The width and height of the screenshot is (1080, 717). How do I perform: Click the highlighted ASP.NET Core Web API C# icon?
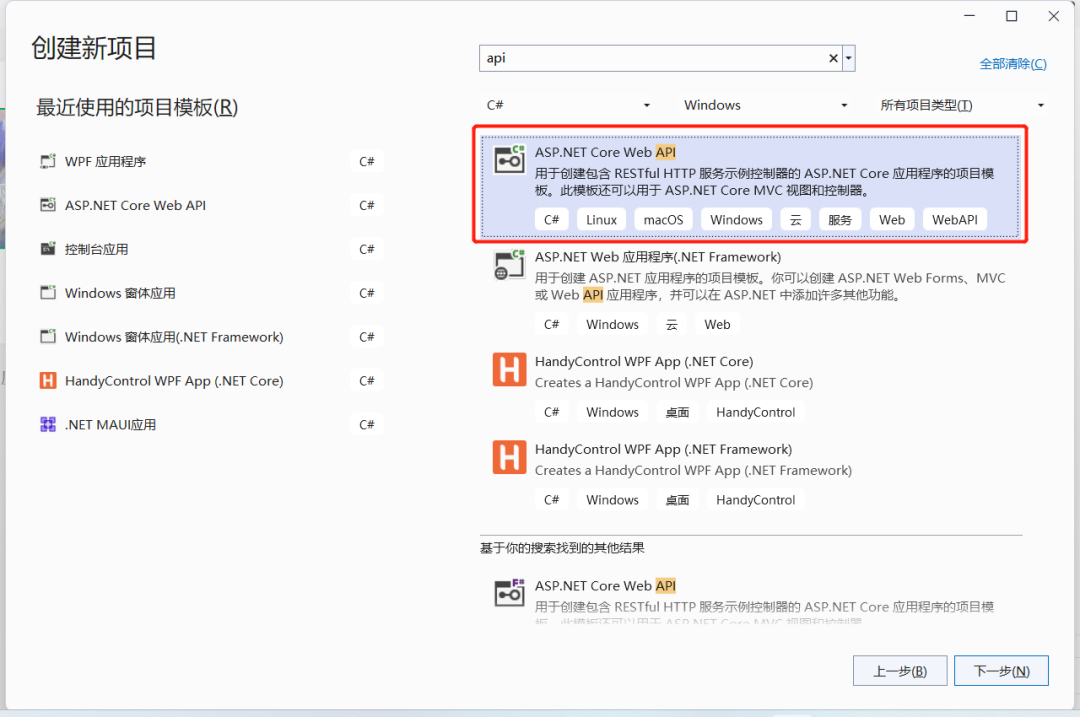coord(510,160)
